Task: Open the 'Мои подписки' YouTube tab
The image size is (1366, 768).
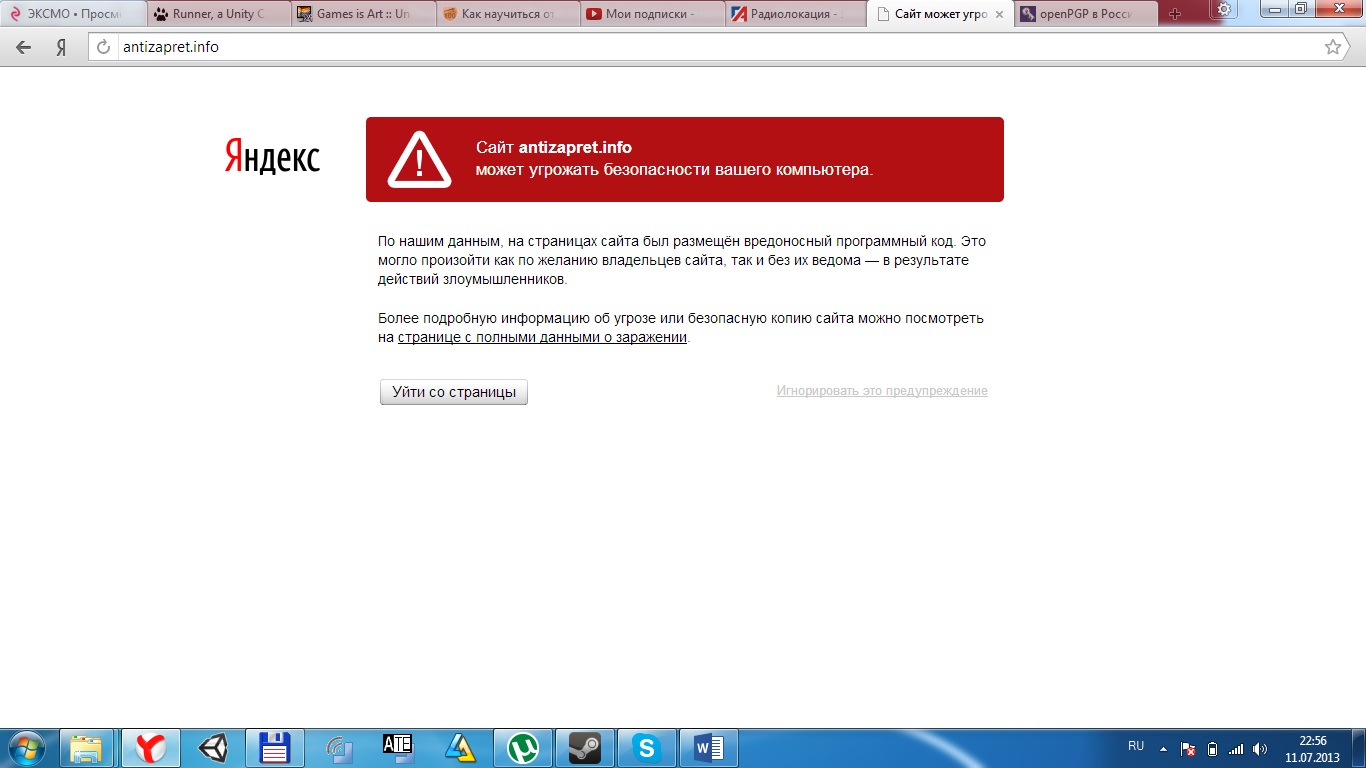Action: (x=653, y=14)
